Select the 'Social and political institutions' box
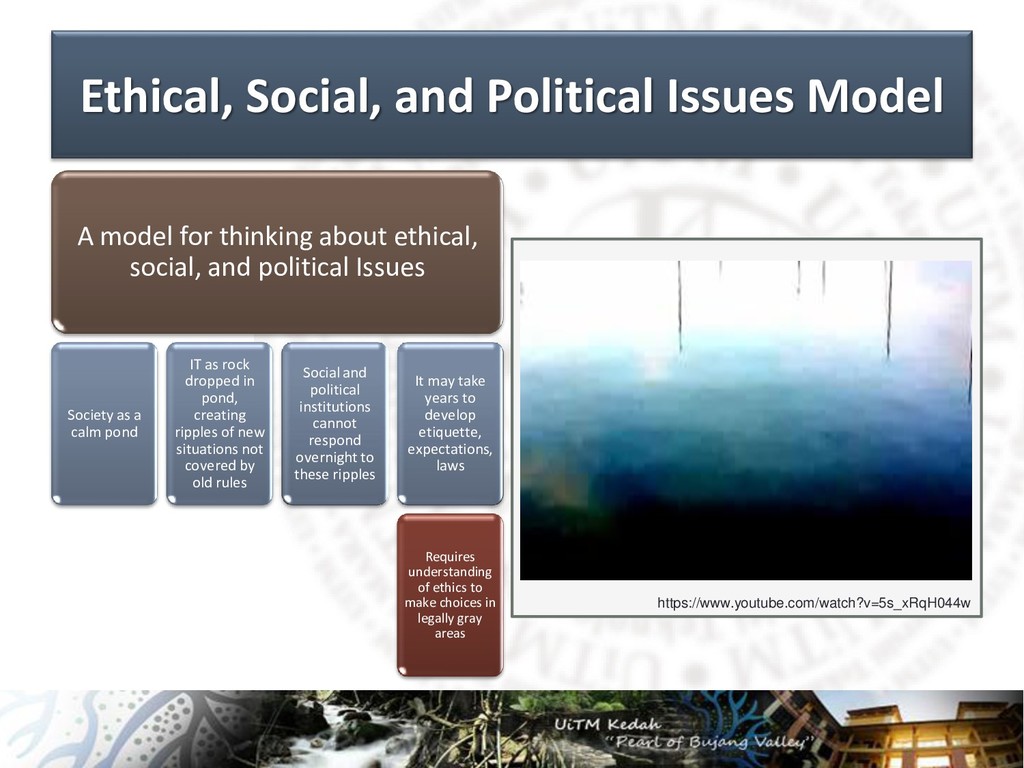Screen dimensions: 1024x768 click(x=334, y=424)
